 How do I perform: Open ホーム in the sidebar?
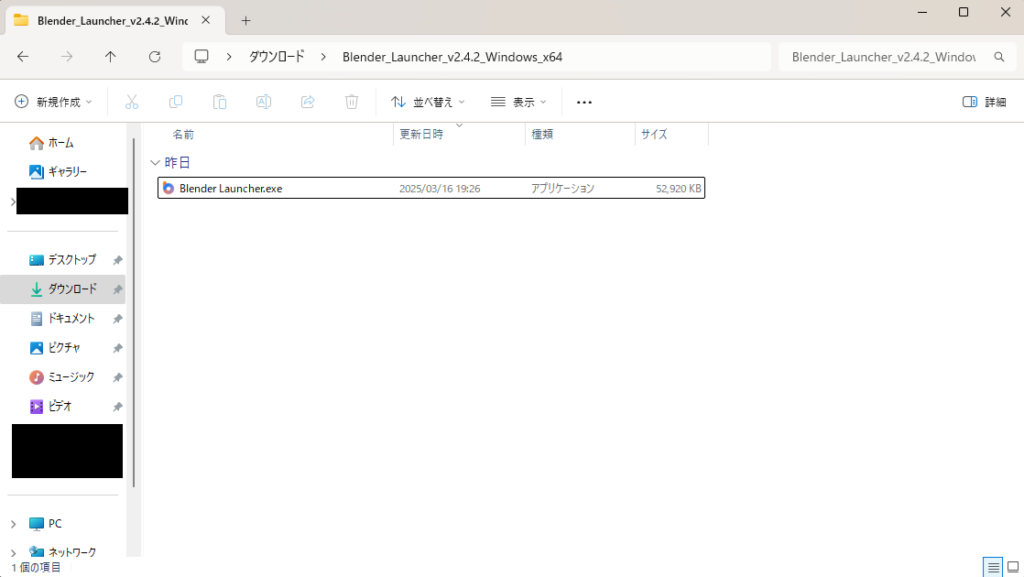(52, 142)
